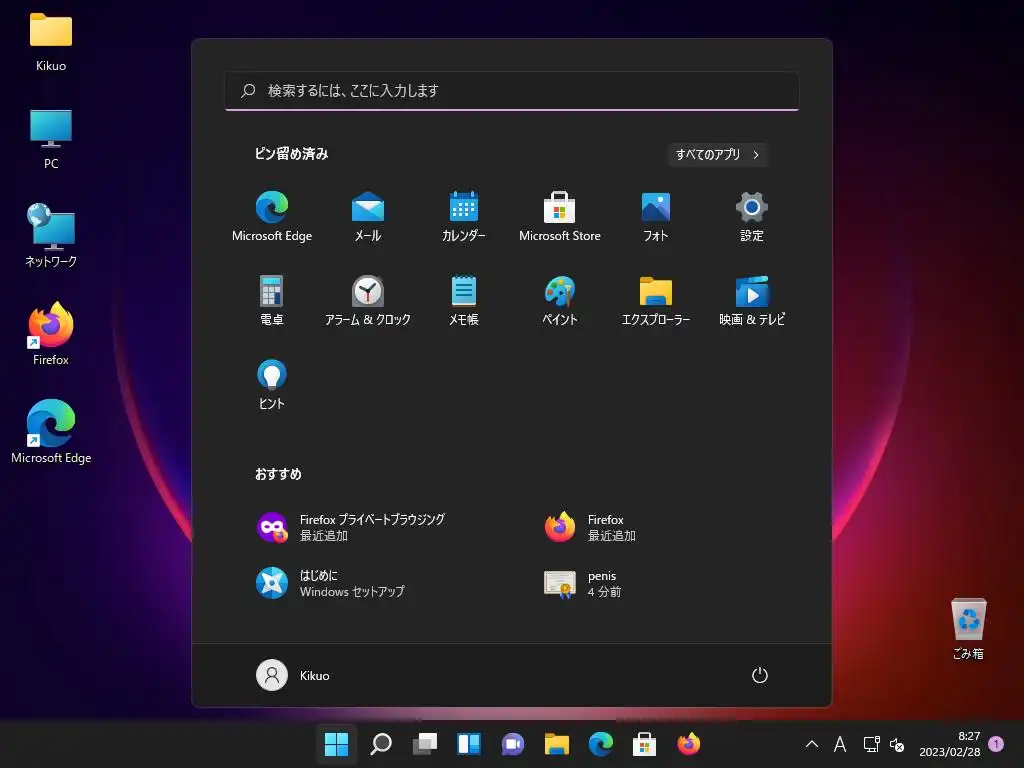
Task: Open recommended Firefox 最近追加 item
Action: 591,527
